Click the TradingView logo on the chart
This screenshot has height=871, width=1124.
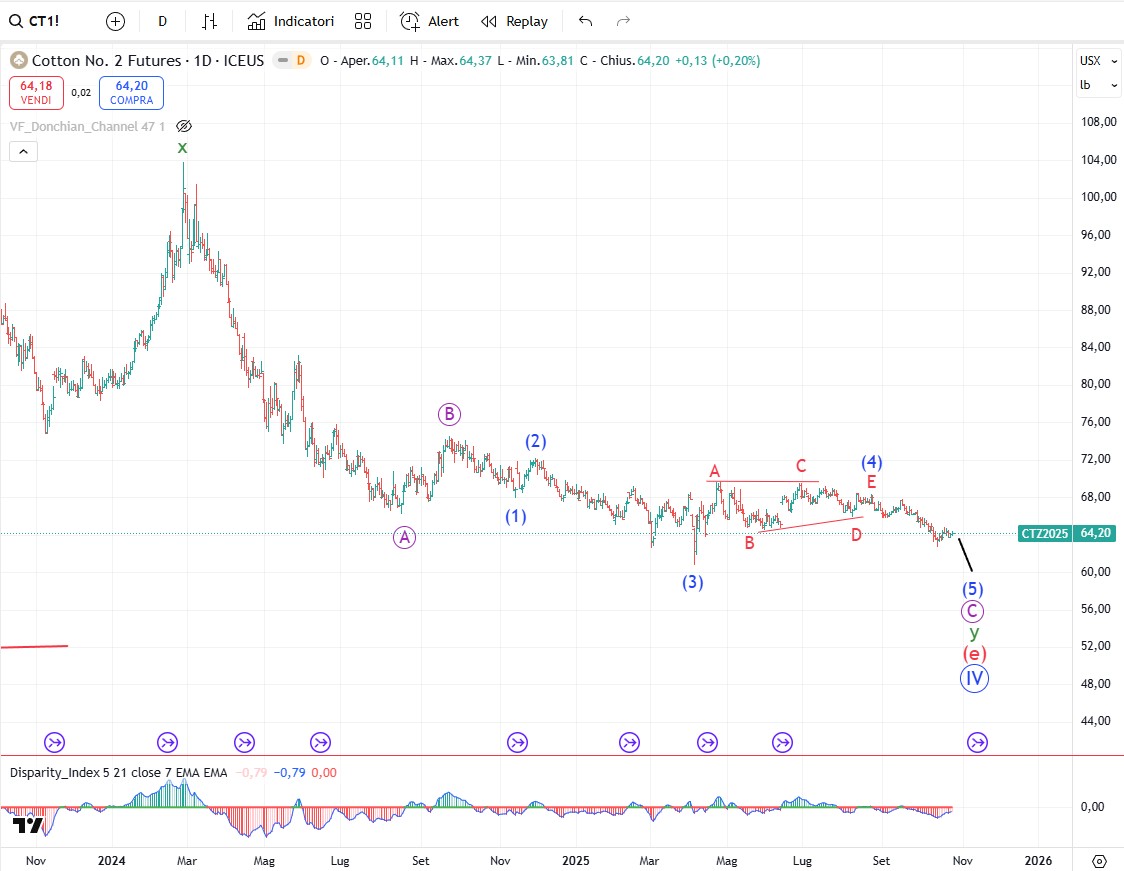point(27,826)
